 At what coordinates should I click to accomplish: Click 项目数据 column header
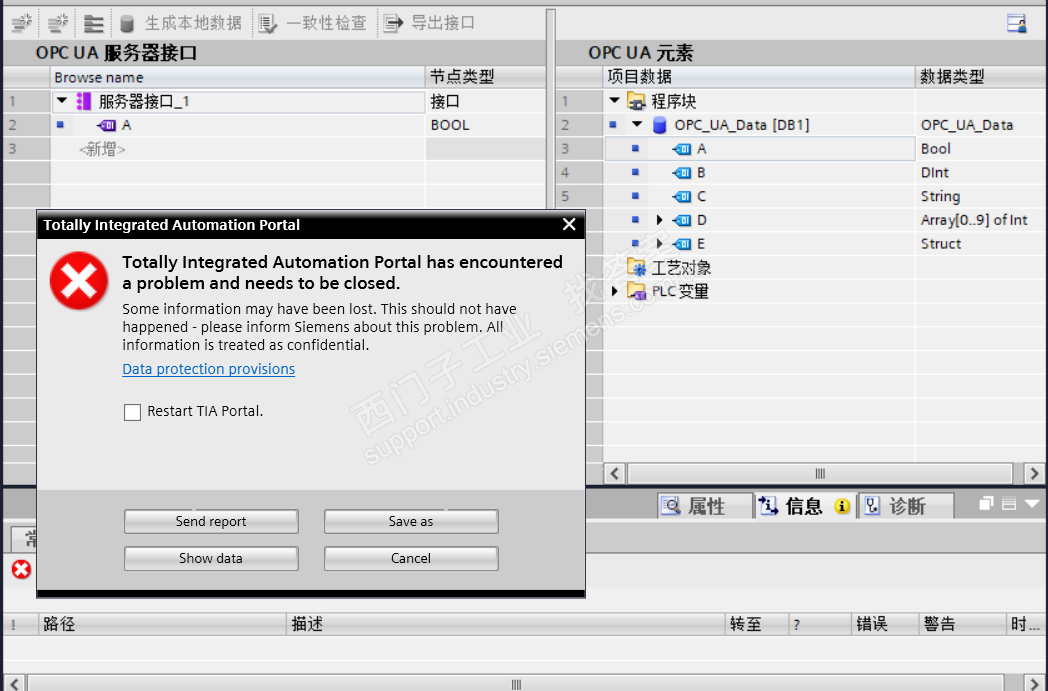pos(759,77)
